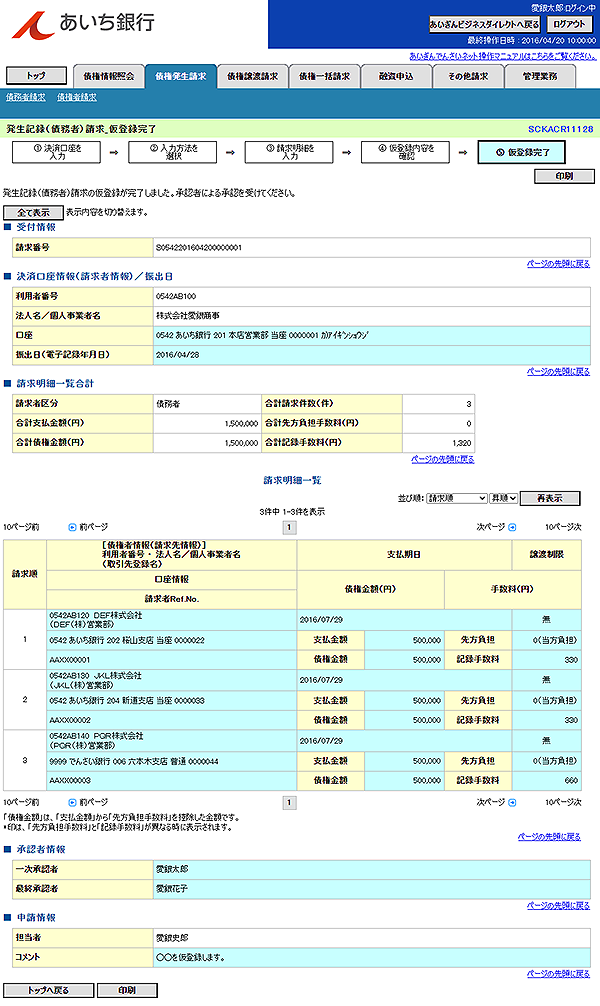Screen dimensions: 600x1006
Task: Open the 債権情報照会 tab
Action: (x=108, y=76)
